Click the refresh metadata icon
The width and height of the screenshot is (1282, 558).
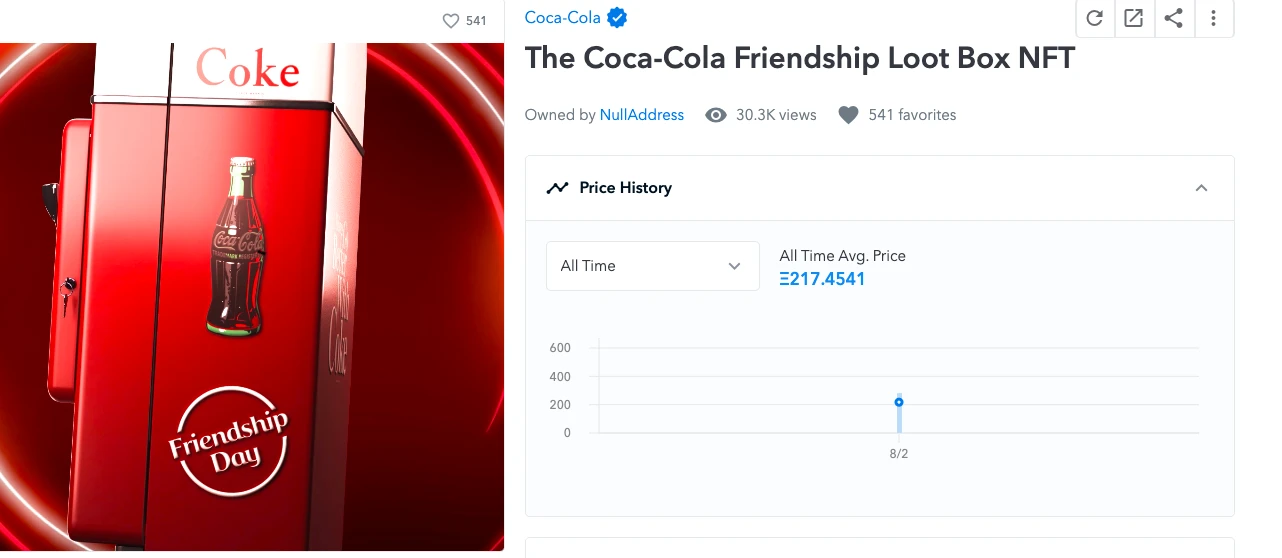click(x=1095, y=18)
